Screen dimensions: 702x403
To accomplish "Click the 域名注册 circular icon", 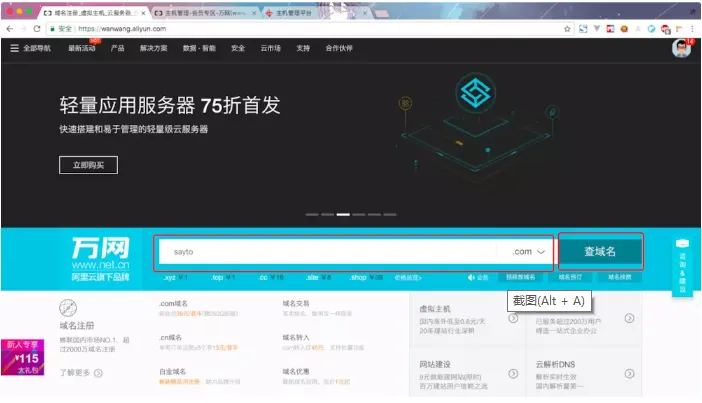I will coord(68,308).
